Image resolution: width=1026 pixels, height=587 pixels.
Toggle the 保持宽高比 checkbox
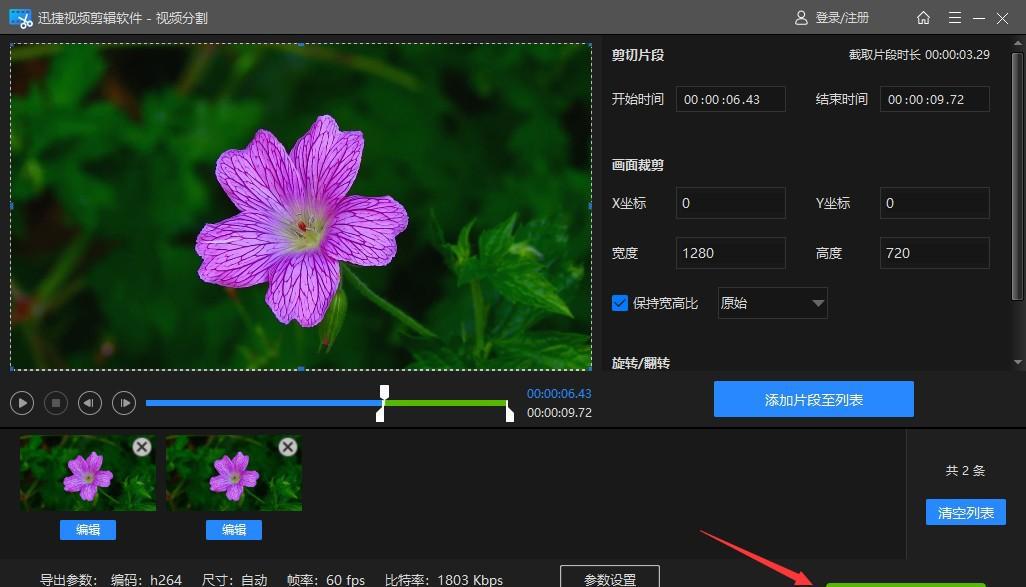click(620, 303)
